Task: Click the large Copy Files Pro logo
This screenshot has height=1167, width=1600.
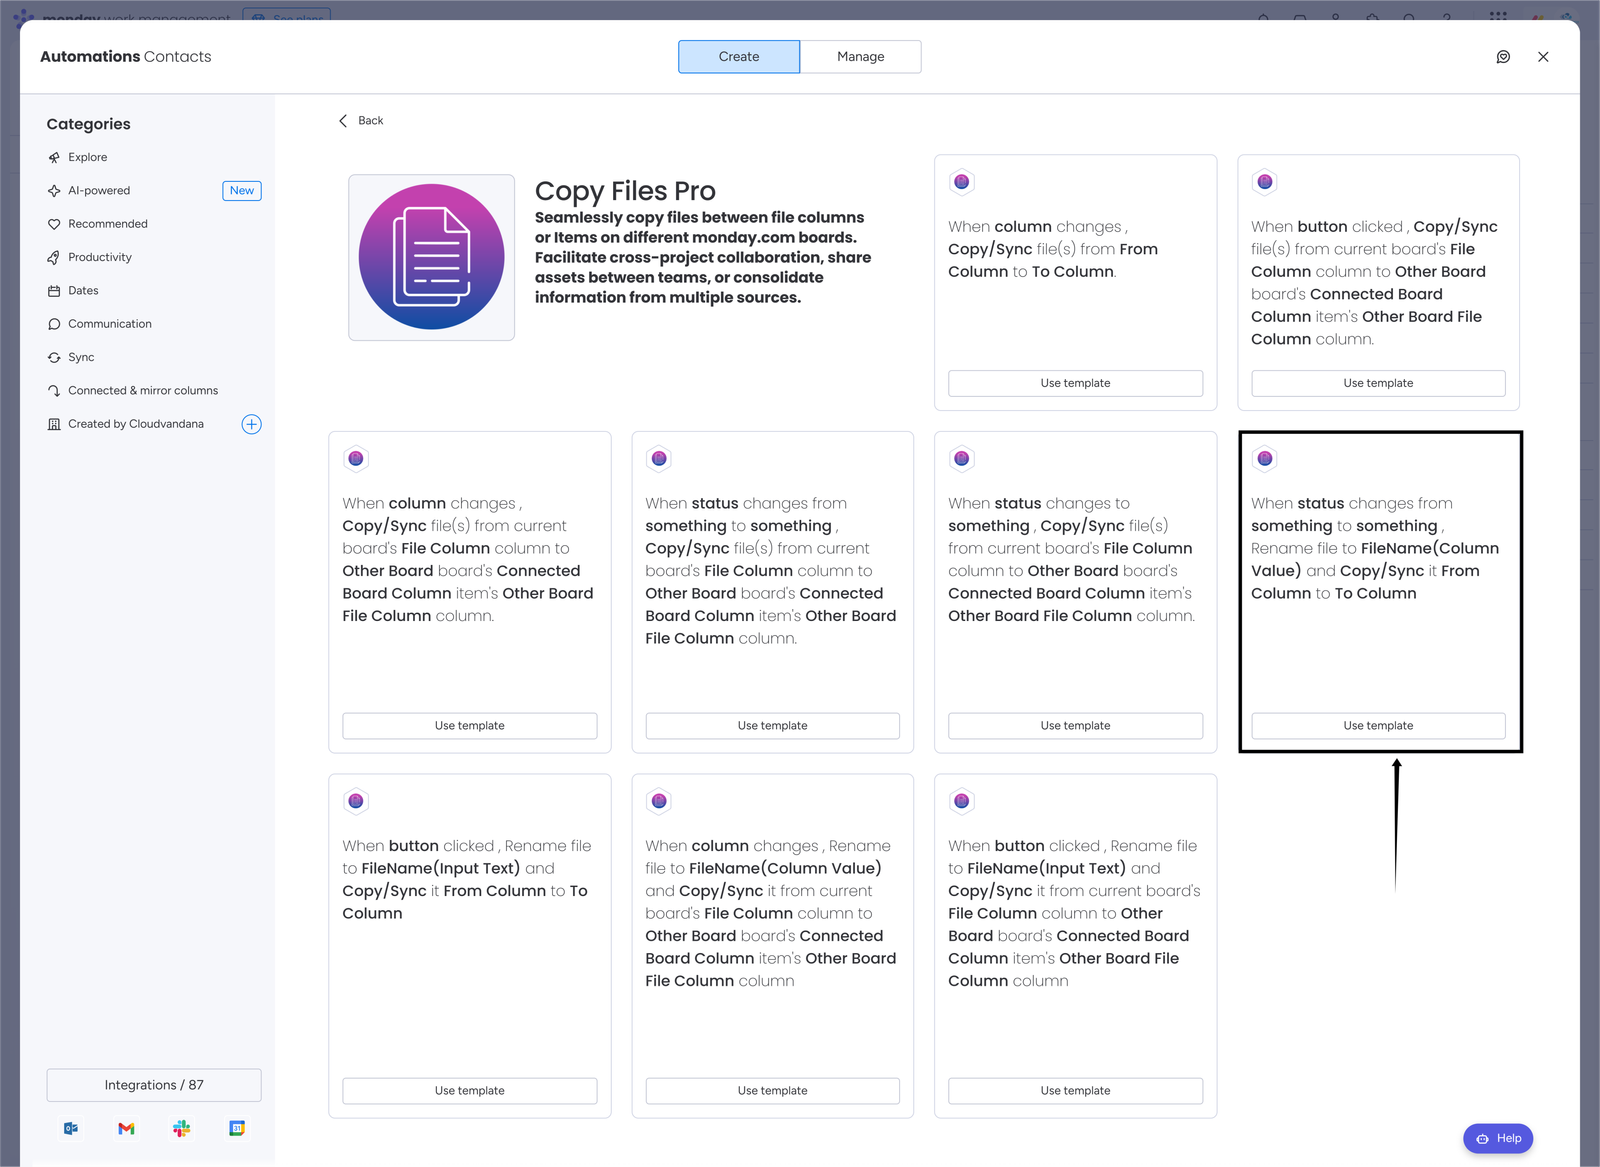Action: click(432, 257)
